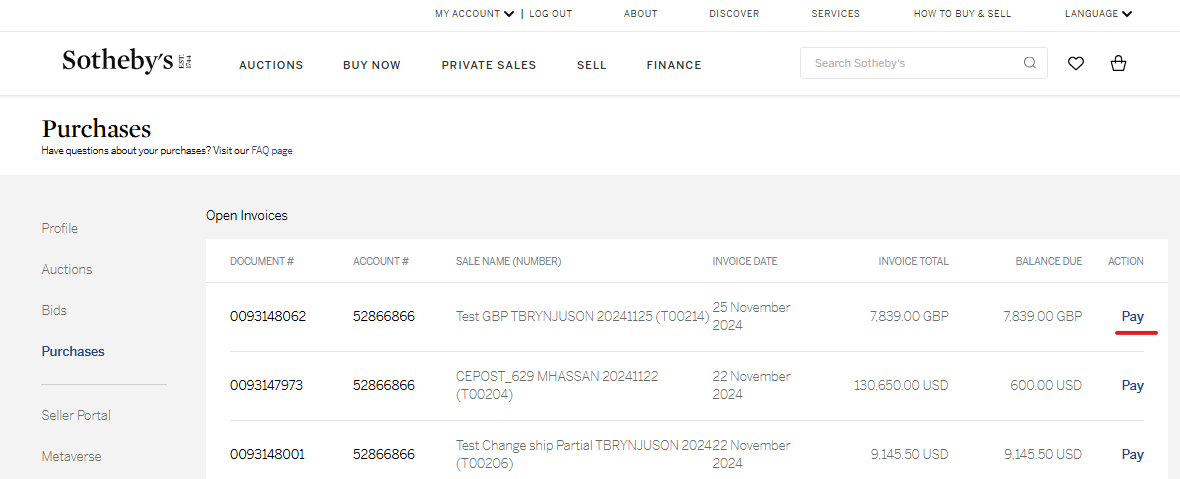Select Purchases in the sidebar

[73, 351]
